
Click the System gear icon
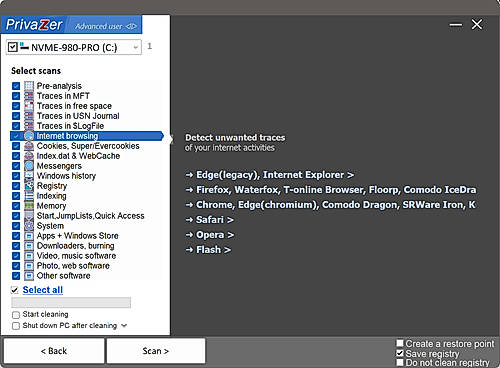tap(29, 226)
